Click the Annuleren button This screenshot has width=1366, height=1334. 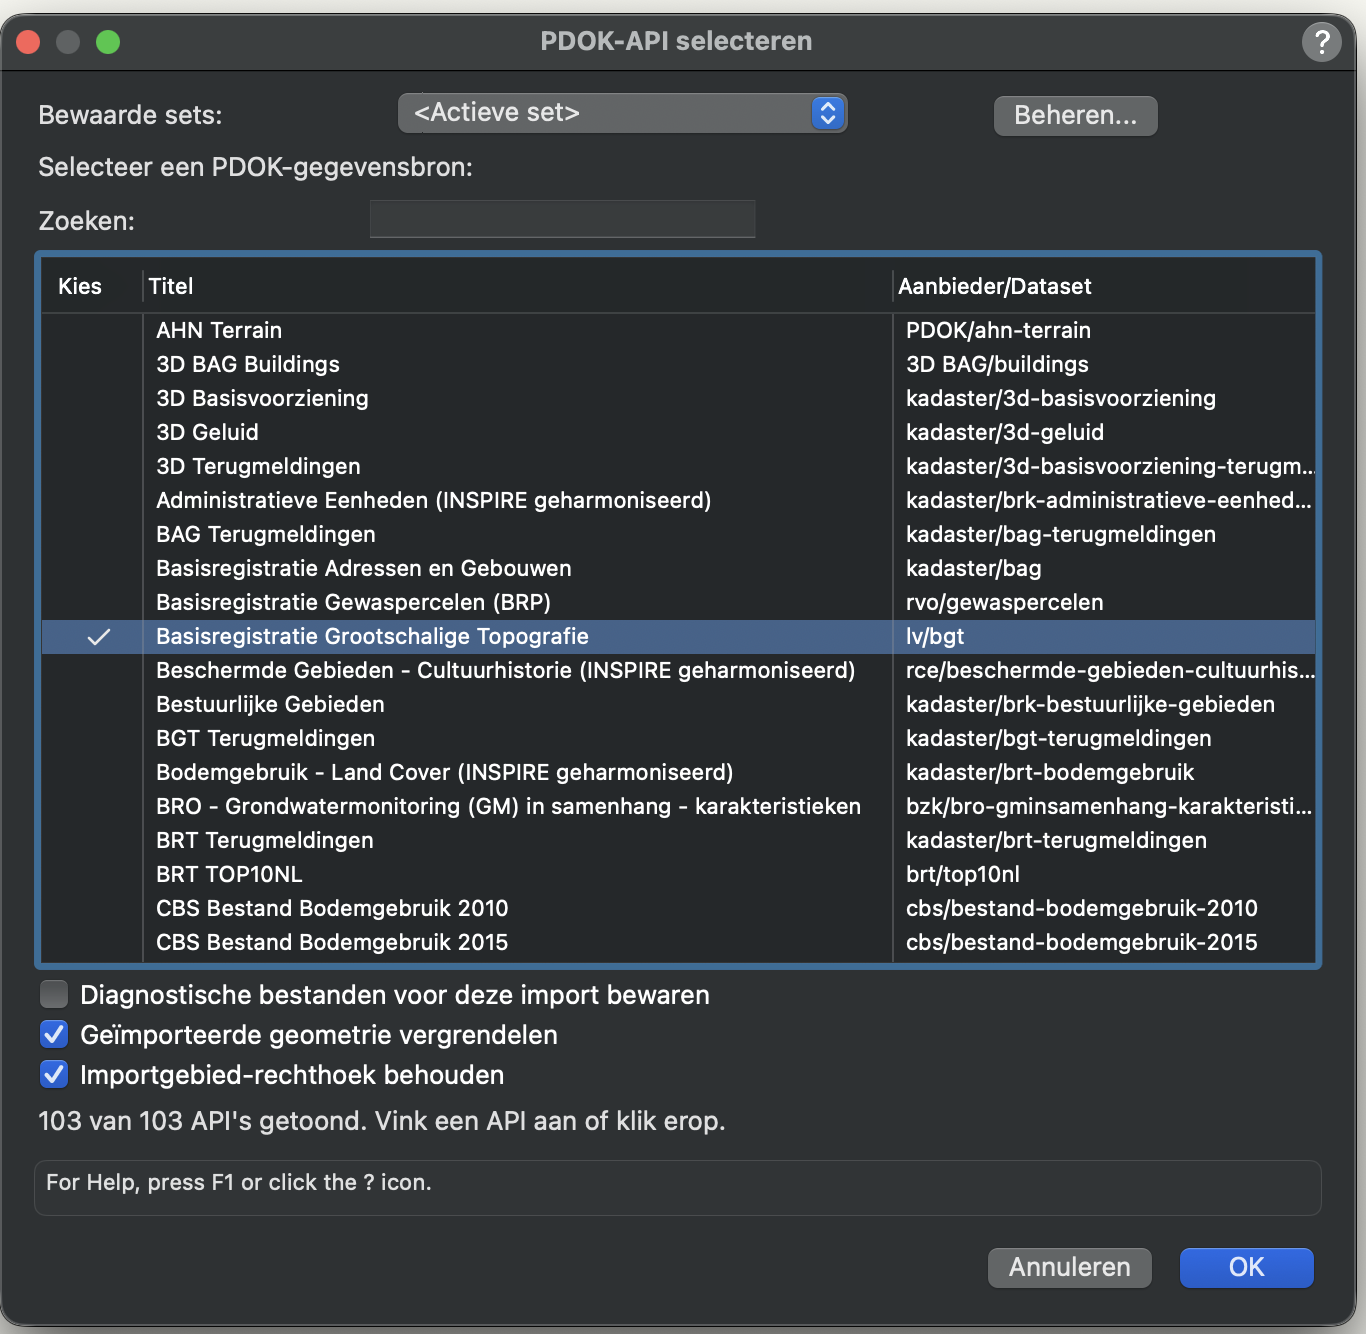(1069, 1267)
